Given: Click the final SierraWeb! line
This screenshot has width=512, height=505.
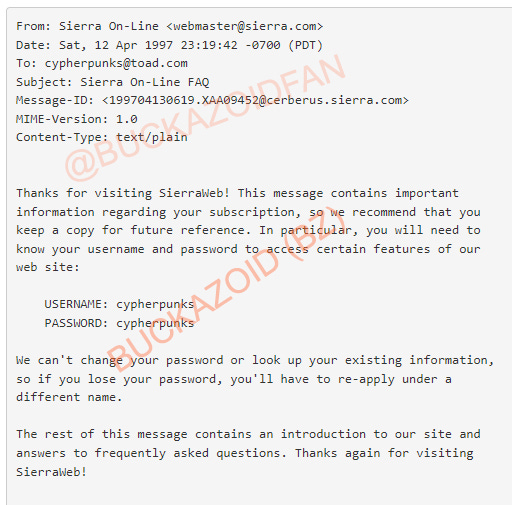Looking at the screenshot, I should 51,472.
